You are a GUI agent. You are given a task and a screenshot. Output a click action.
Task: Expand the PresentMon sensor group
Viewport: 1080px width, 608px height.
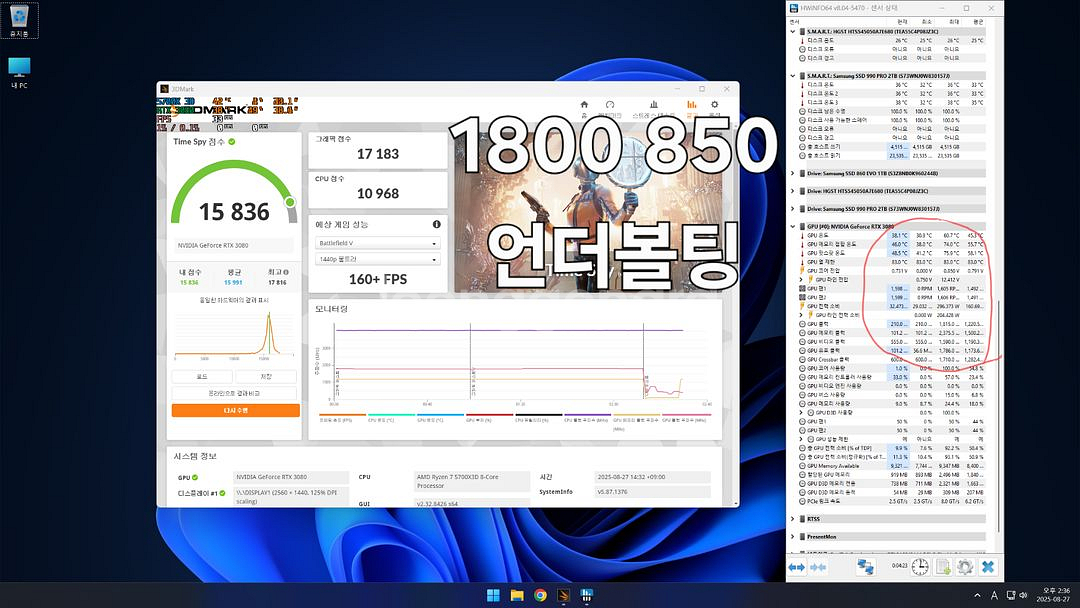793,536
